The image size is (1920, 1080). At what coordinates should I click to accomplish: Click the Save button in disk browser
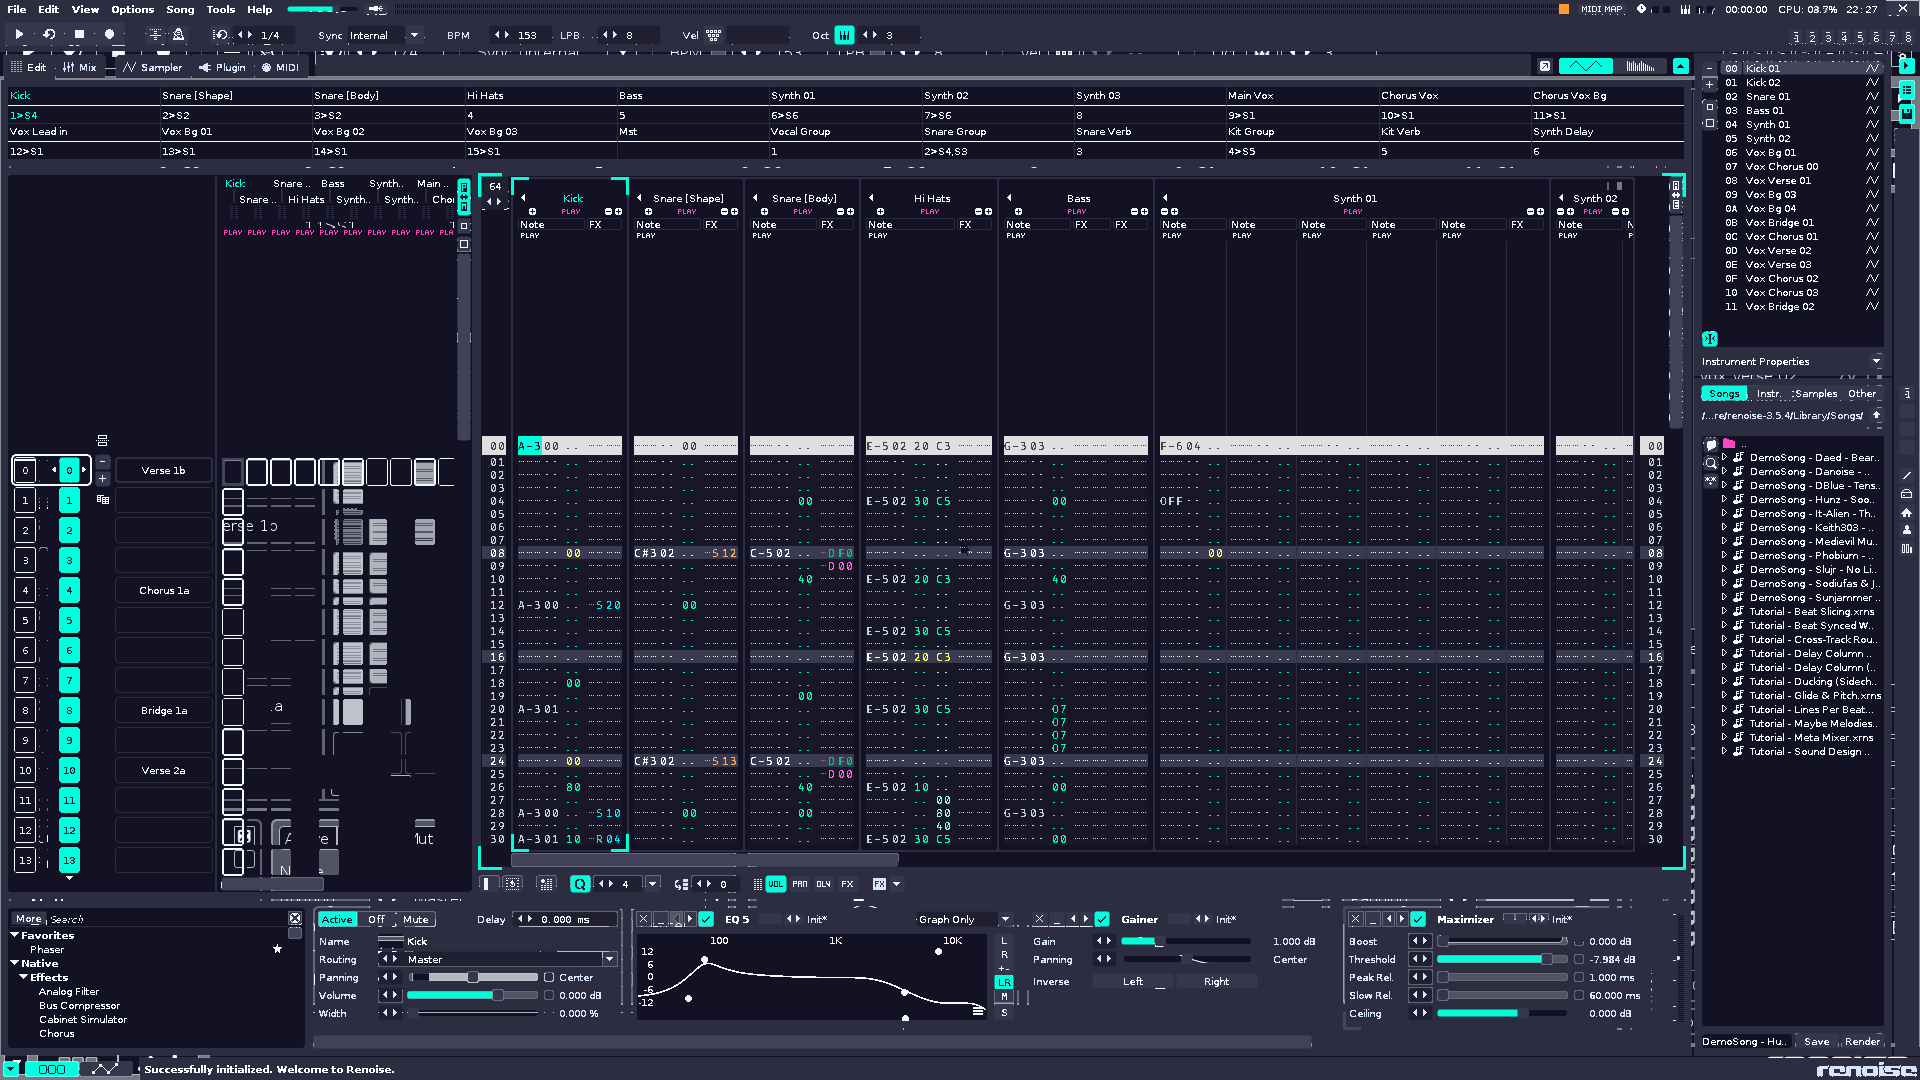pos(1816,1041)
